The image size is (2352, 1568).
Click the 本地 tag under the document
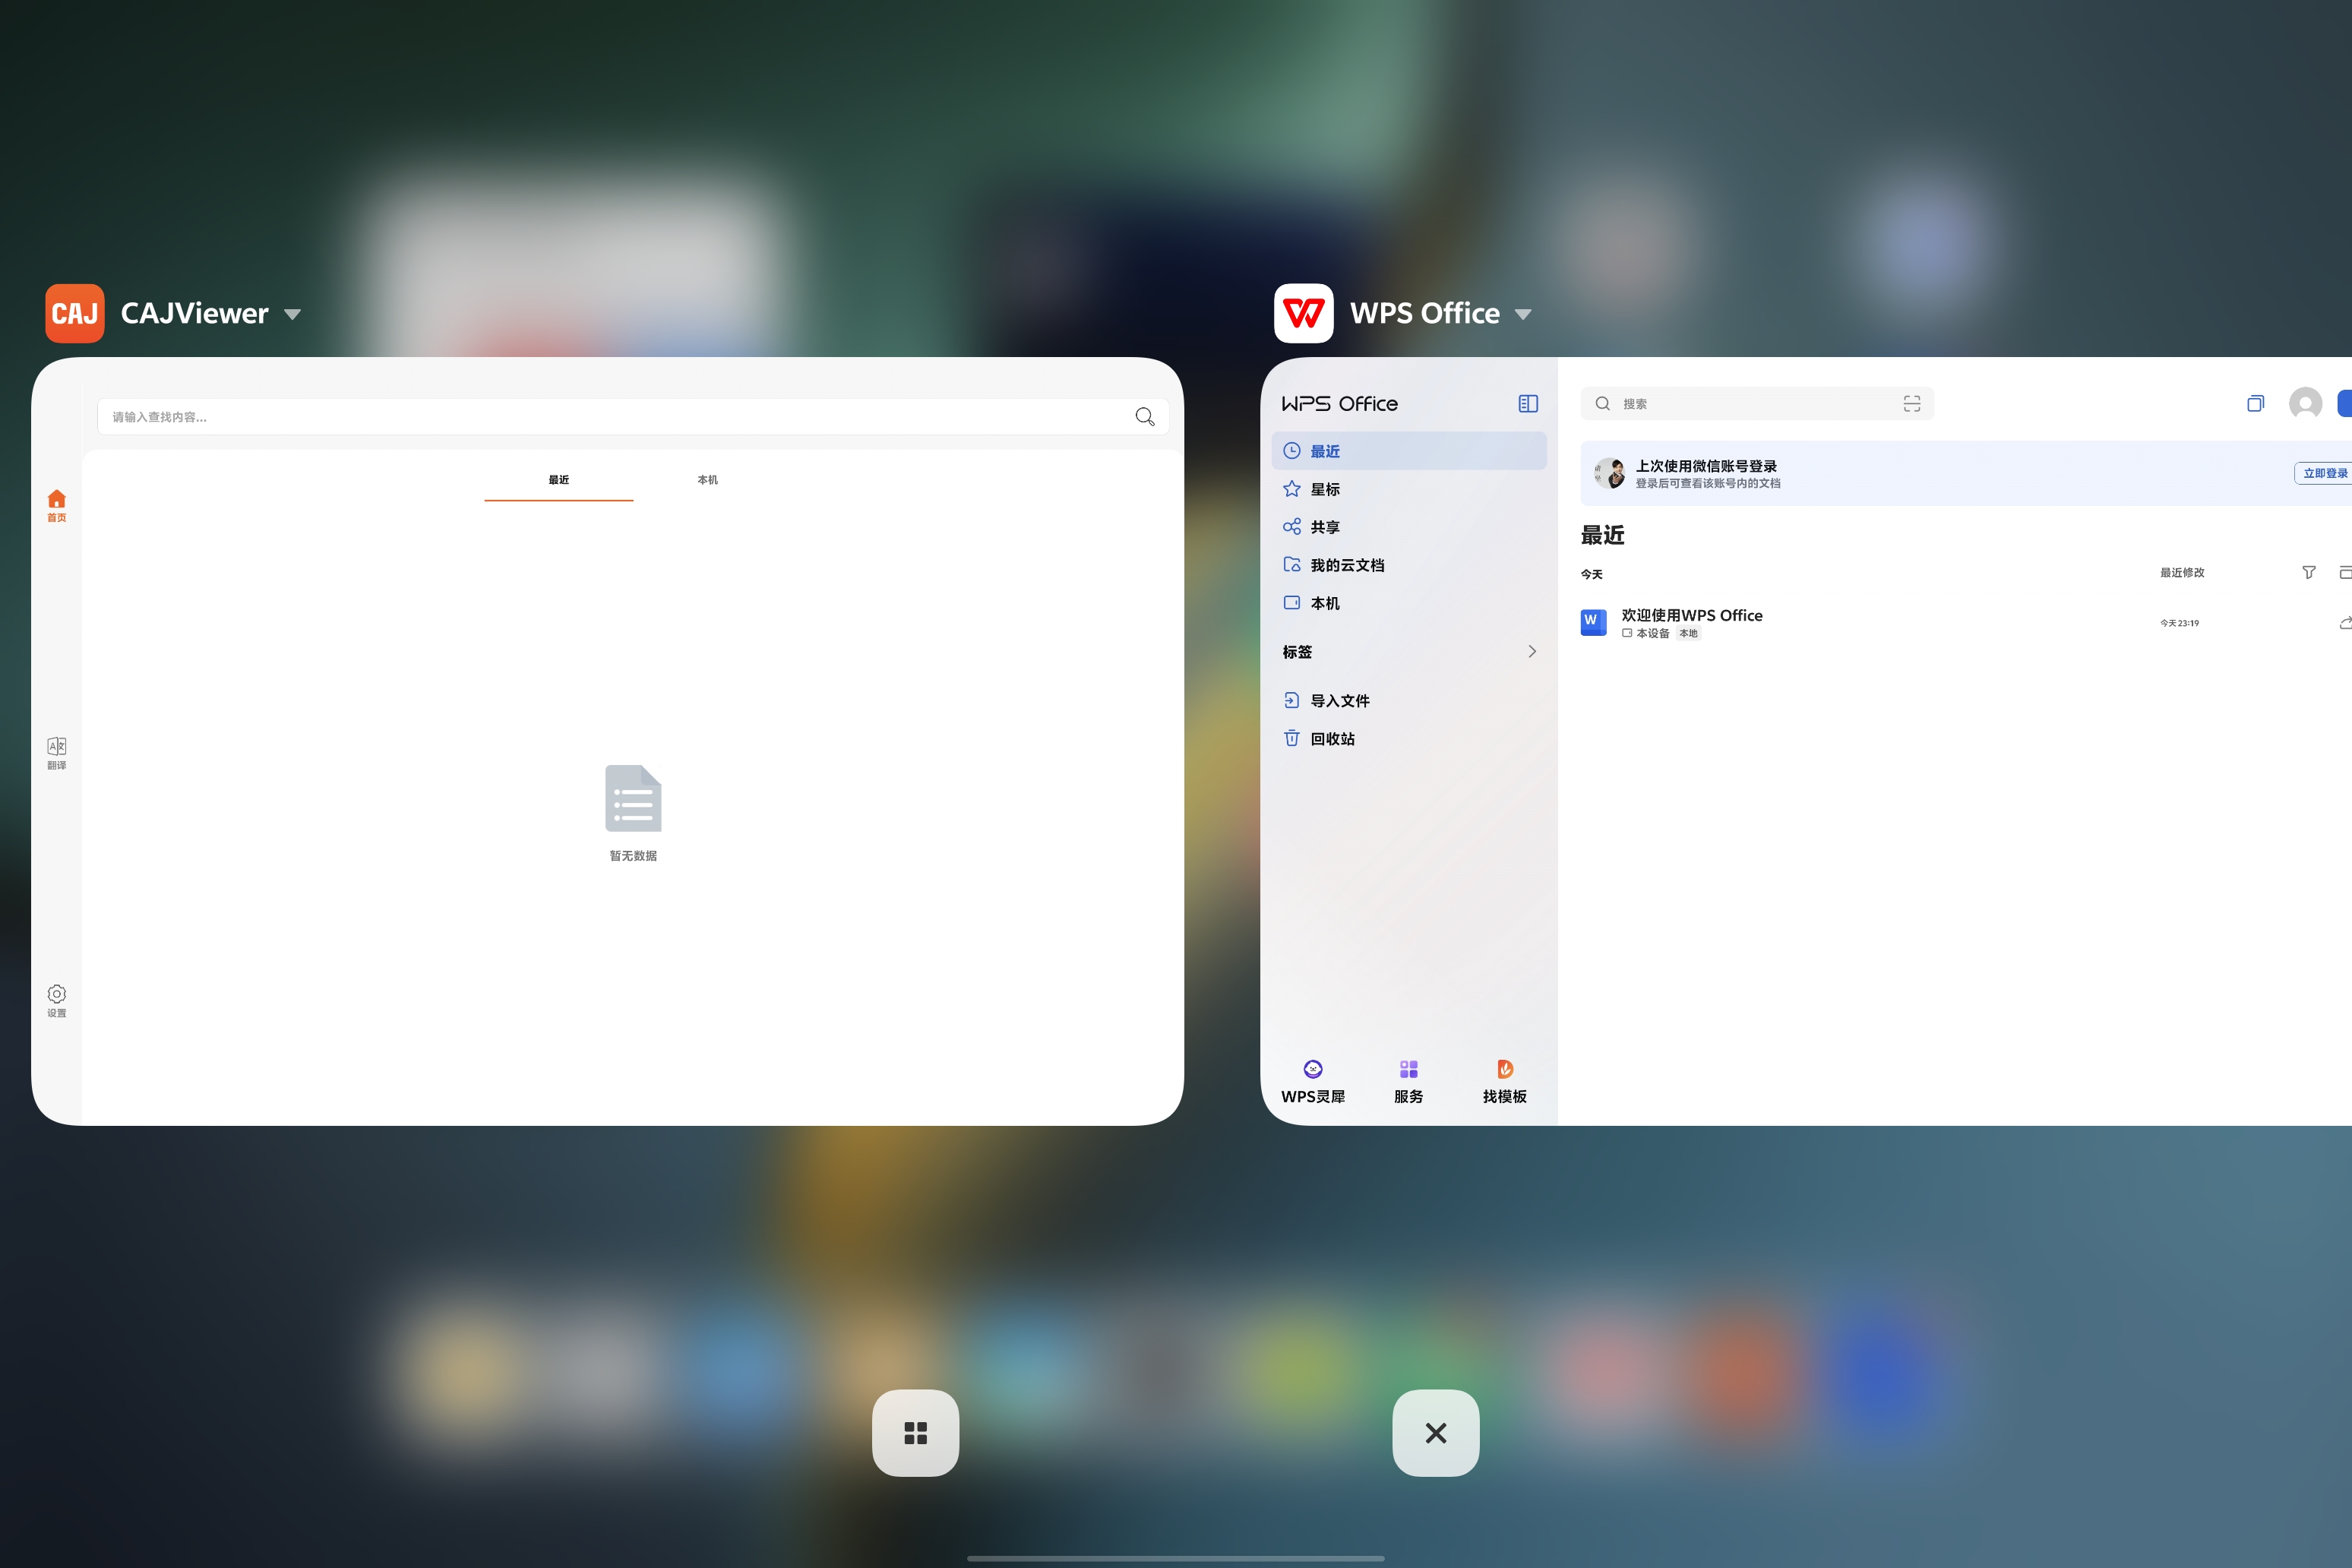pos(1689,634)
